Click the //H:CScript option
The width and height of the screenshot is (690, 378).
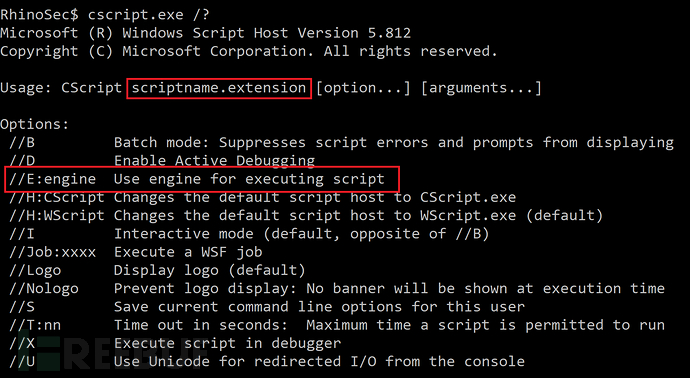click(x=57, y=197)
